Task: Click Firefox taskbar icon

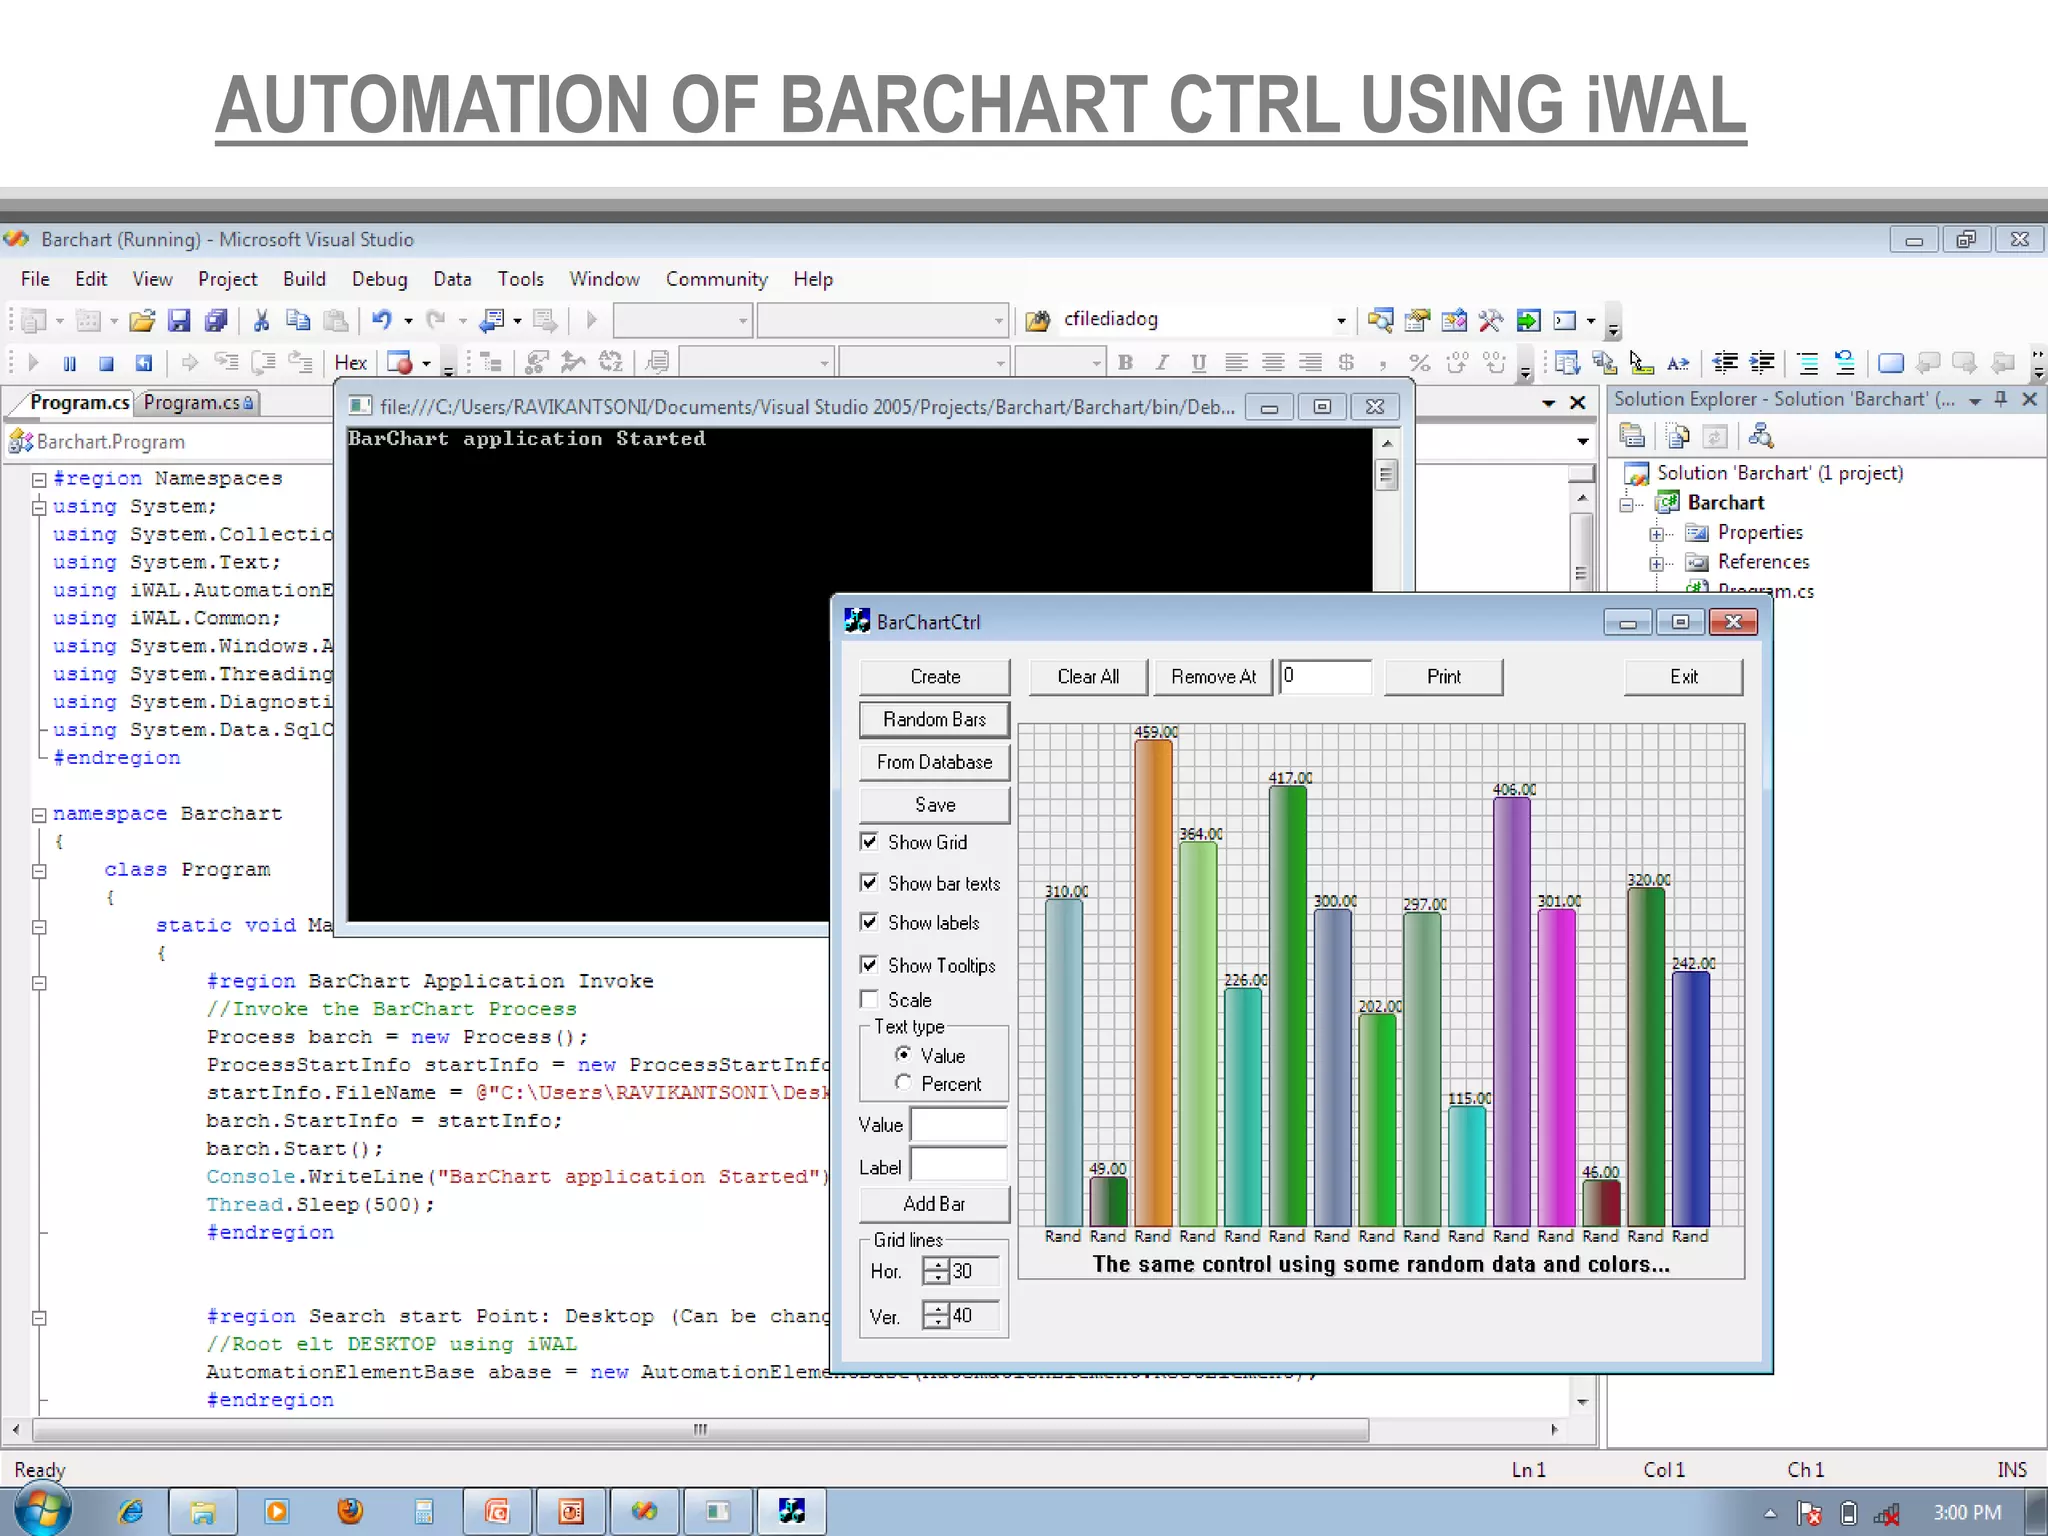Action: tap(350, 1511)
